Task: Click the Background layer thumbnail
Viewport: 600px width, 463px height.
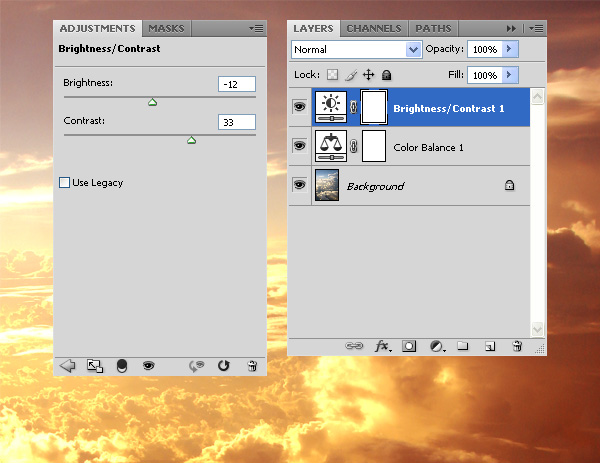Action: pos(327,185)
